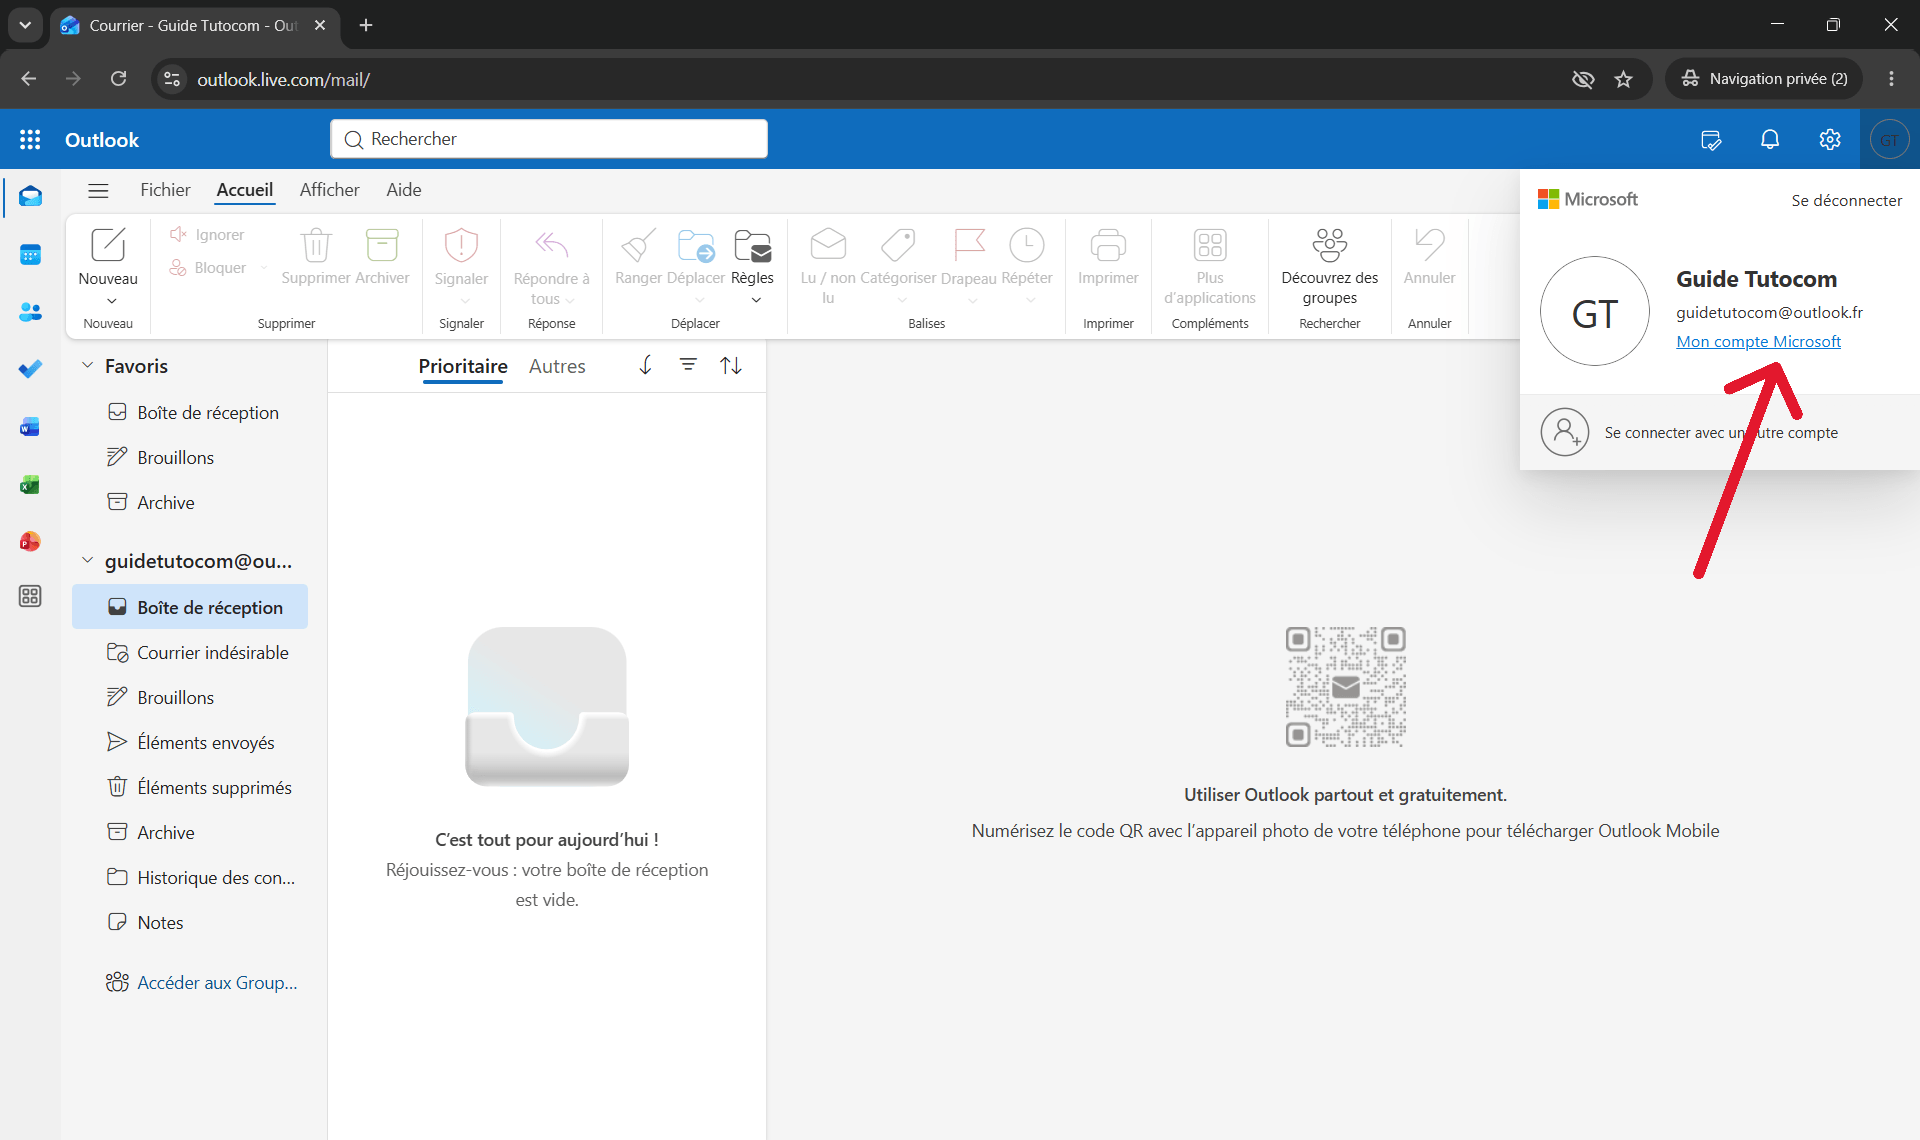This screenshot has height=1140, width=1920.
Task: Open the Mon compte Microsoft link
Action: pos(1758,342)
